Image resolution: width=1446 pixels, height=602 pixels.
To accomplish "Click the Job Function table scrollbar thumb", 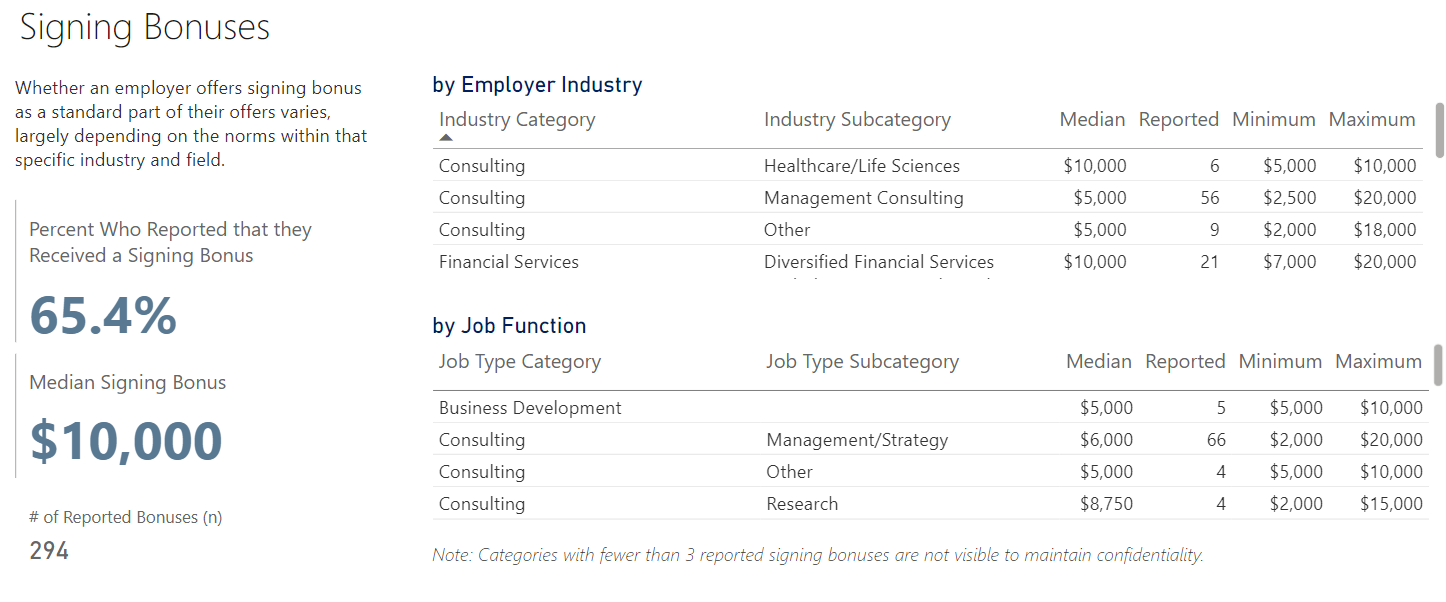I will pos(1439,365).
